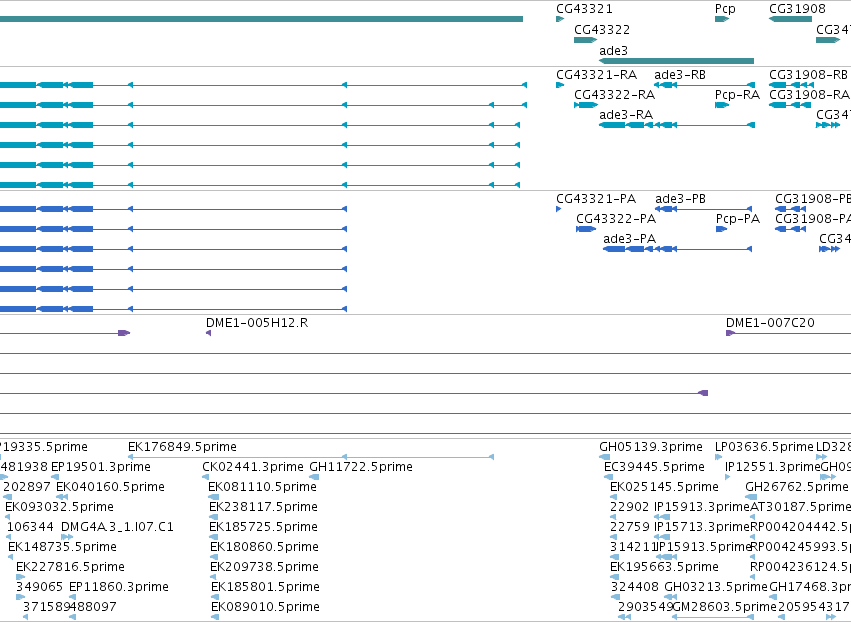The width and height of the screenshot is (851, 622).
Task: Open the EK180860.5prime EST label
Action: pyautogui.click(x=264, y=547)
